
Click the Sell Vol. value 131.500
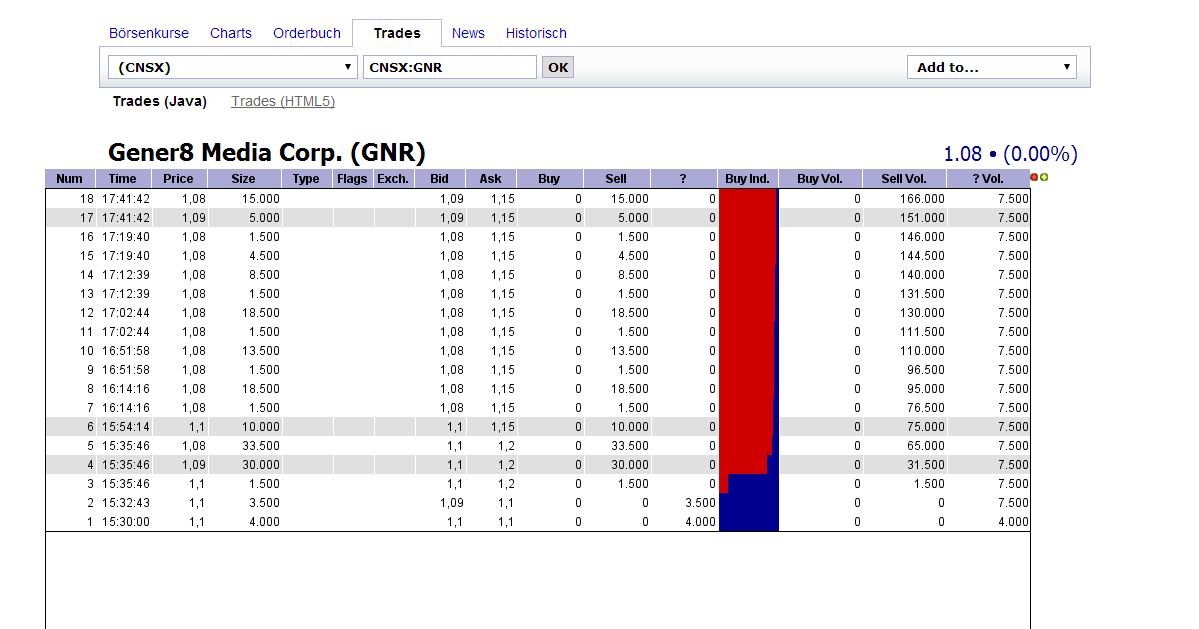coord(922,293)
